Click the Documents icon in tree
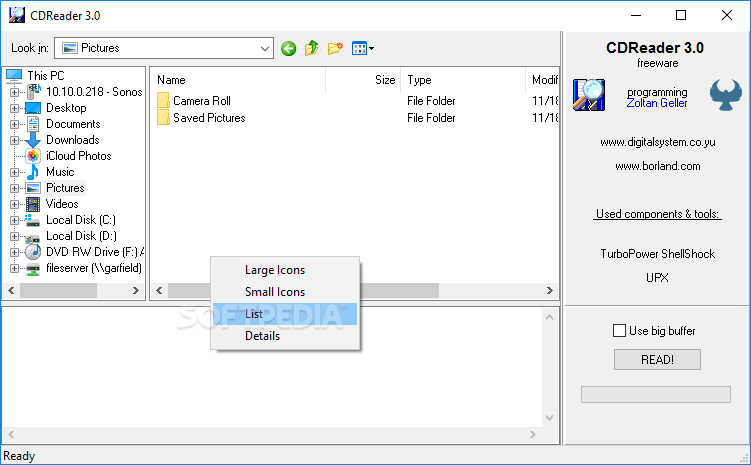The height and width of the screenshot is (465, 751). click(x=33, y=124)
